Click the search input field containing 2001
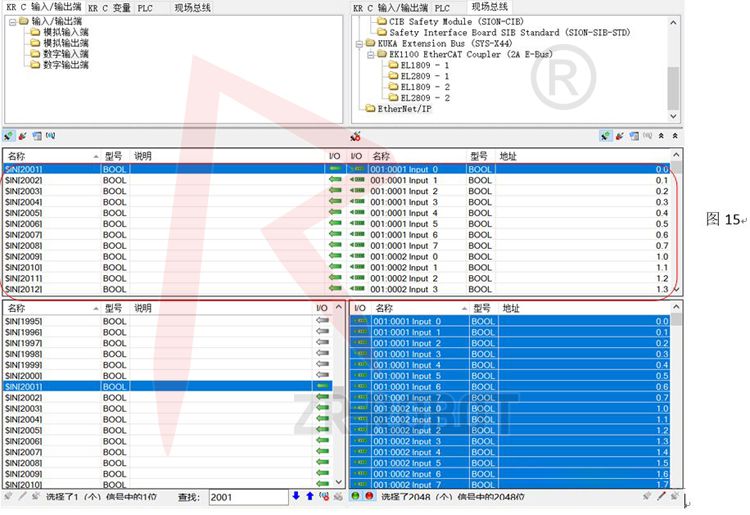The height and width of the screenshot is (515, 750). [x=247, y=496]
